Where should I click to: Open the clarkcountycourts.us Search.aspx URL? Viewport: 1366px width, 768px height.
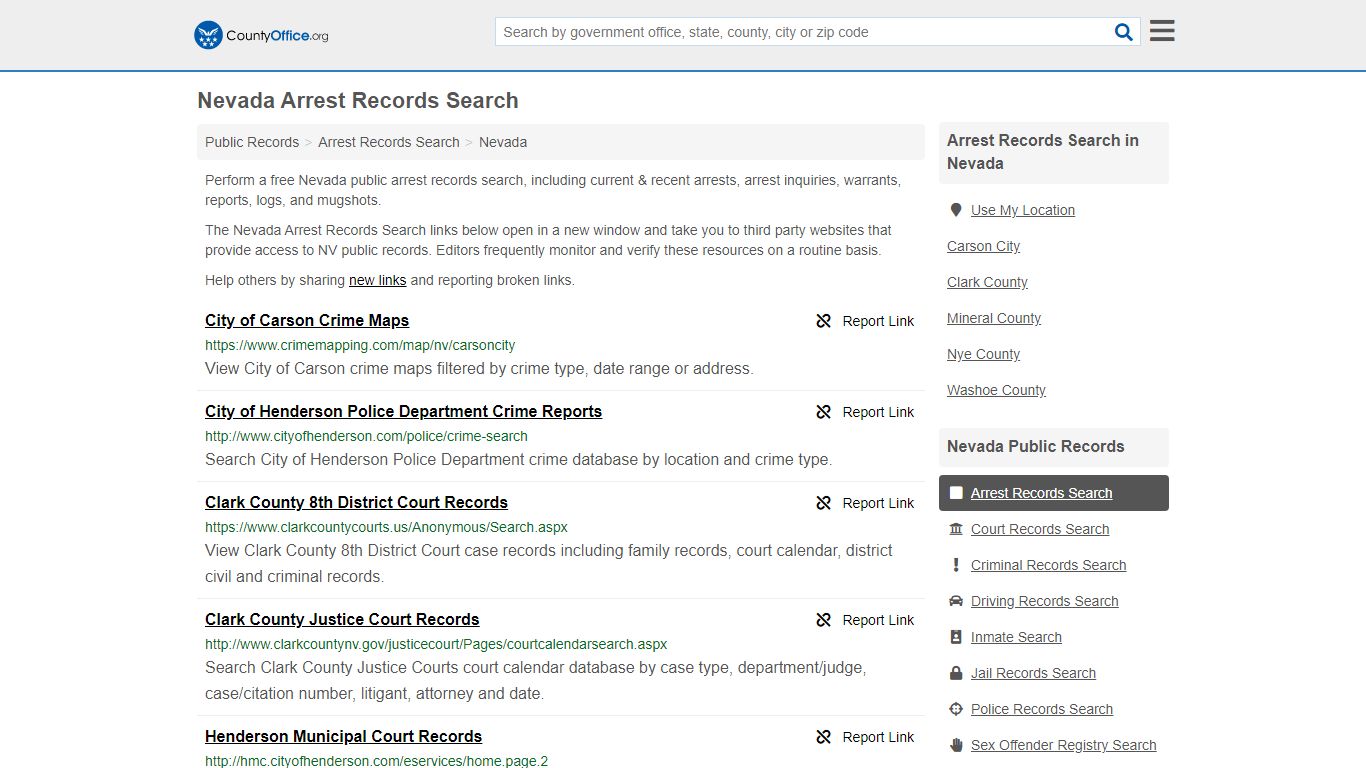pos(386,527)
